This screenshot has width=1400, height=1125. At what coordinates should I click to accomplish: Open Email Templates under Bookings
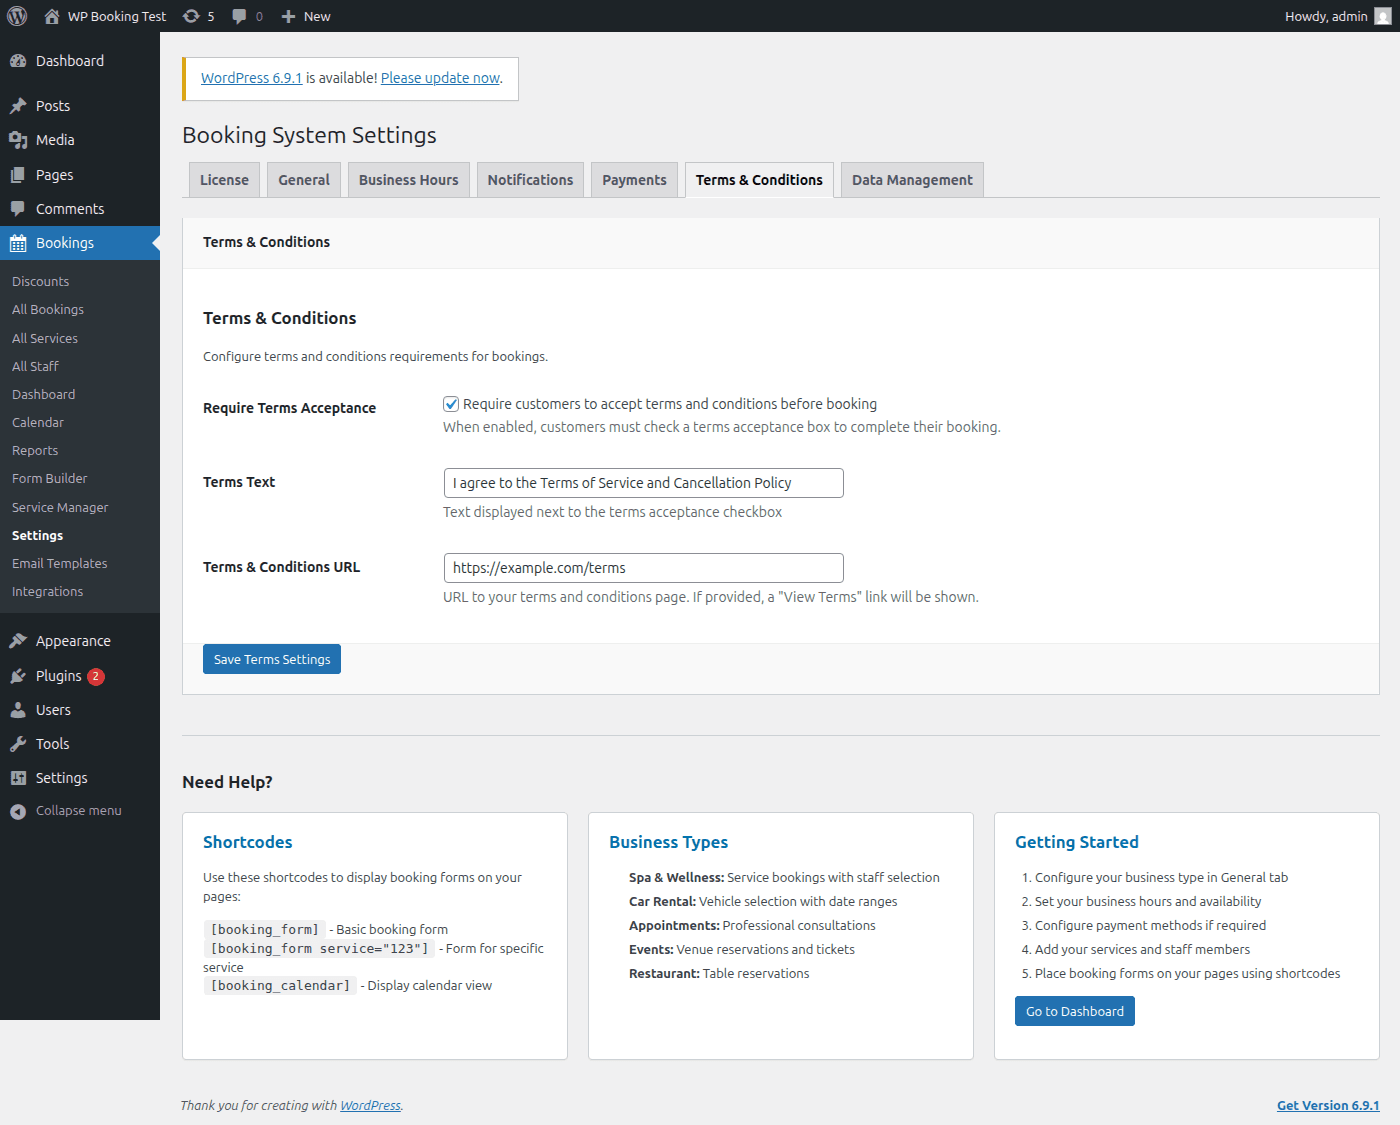click(59, 563)
